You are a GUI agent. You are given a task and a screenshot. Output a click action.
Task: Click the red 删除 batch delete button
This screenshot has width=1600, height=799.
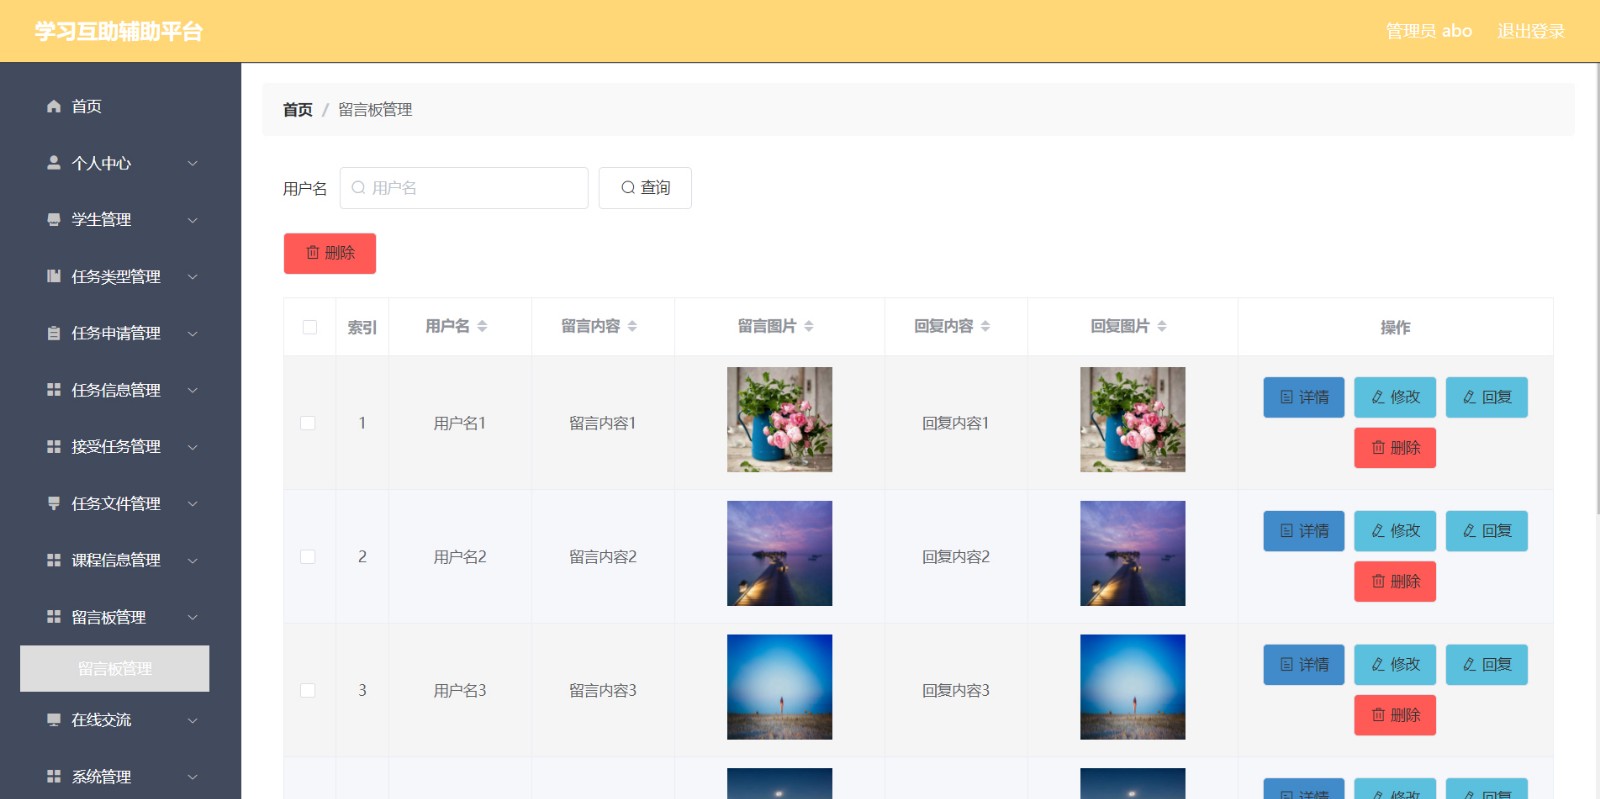pyautogui.click(x=330, y=253)
